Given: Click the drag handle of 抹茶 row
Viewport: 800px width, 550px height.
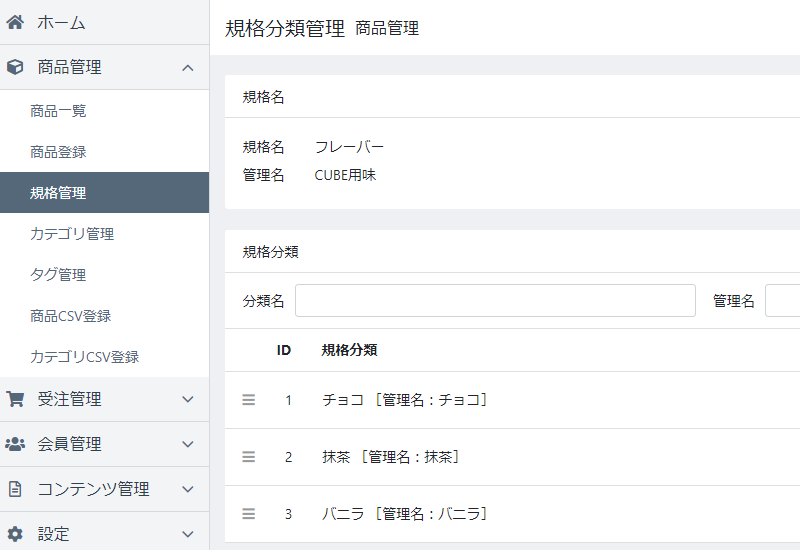Looking at the screenshot, I should (248, 457).
